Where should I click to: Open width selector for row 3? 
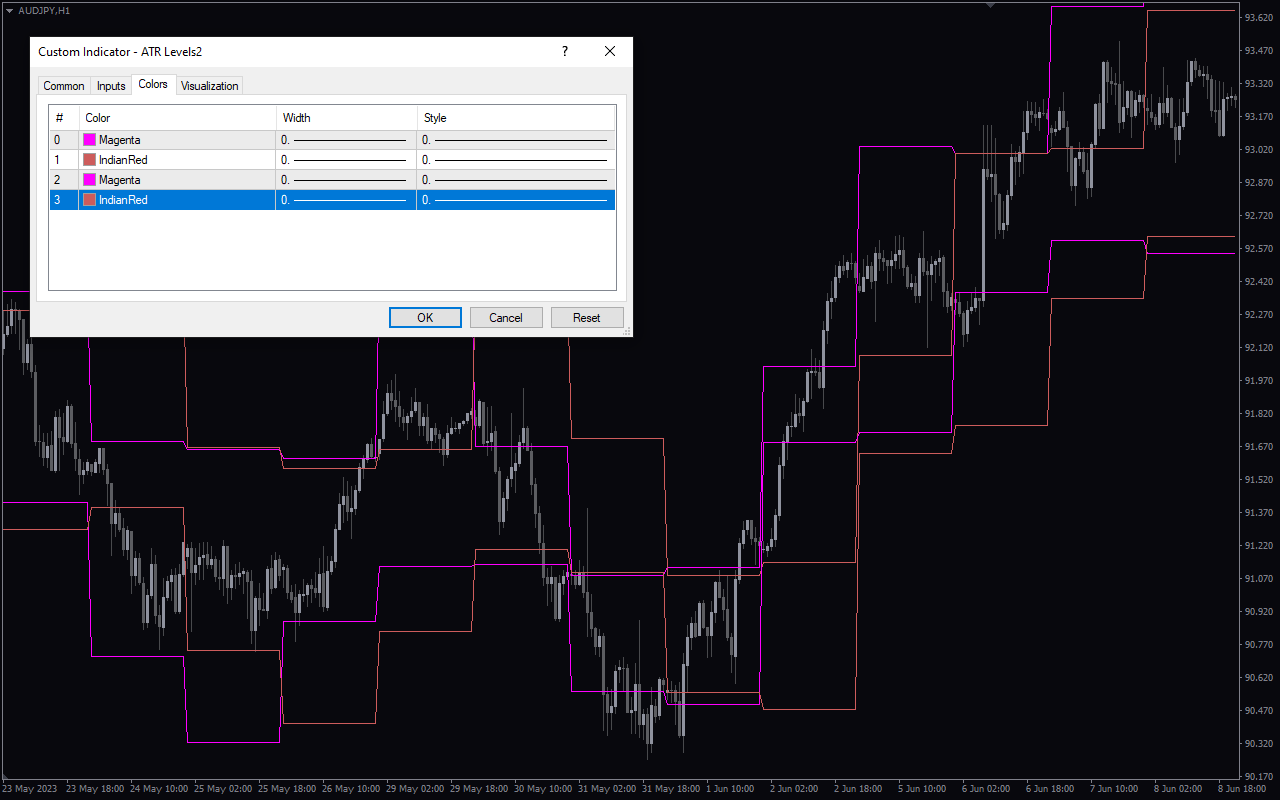coord(346,200)
